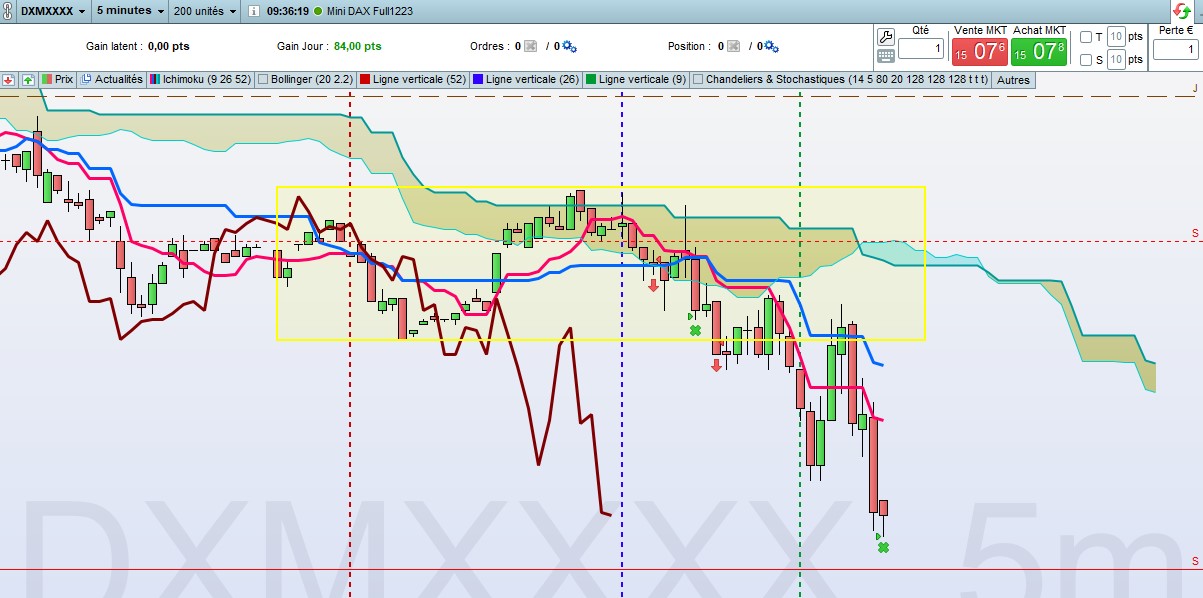1203x598 pixels.
Task: Select the Ligne verticale (52) tab label
Action: coord(420,79)
